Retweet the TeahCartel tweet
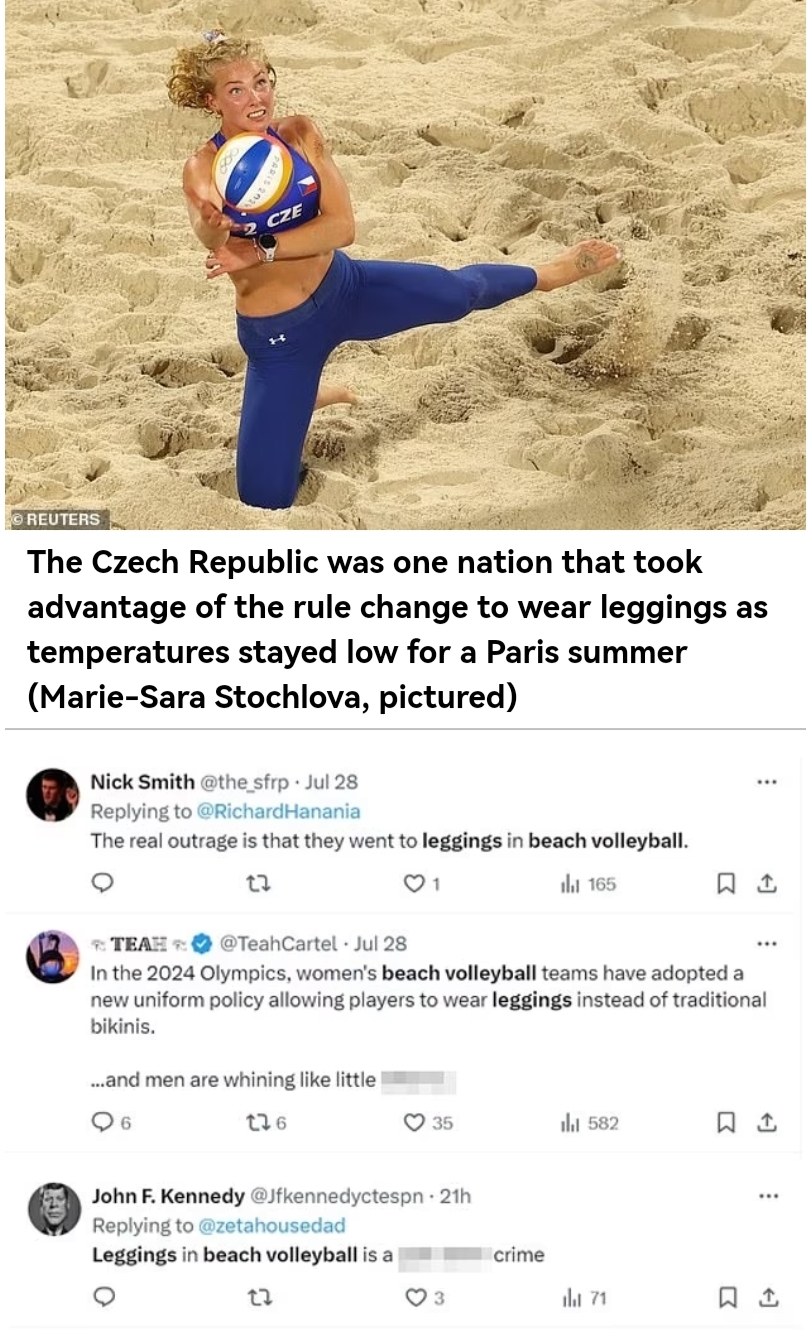The image size is (810, 1330). tap(258, 1122)
